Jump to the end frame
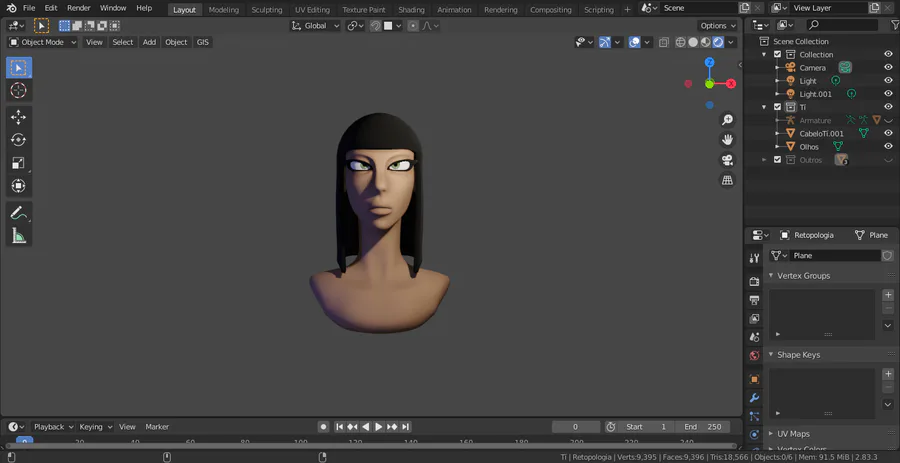 point(406,427)
